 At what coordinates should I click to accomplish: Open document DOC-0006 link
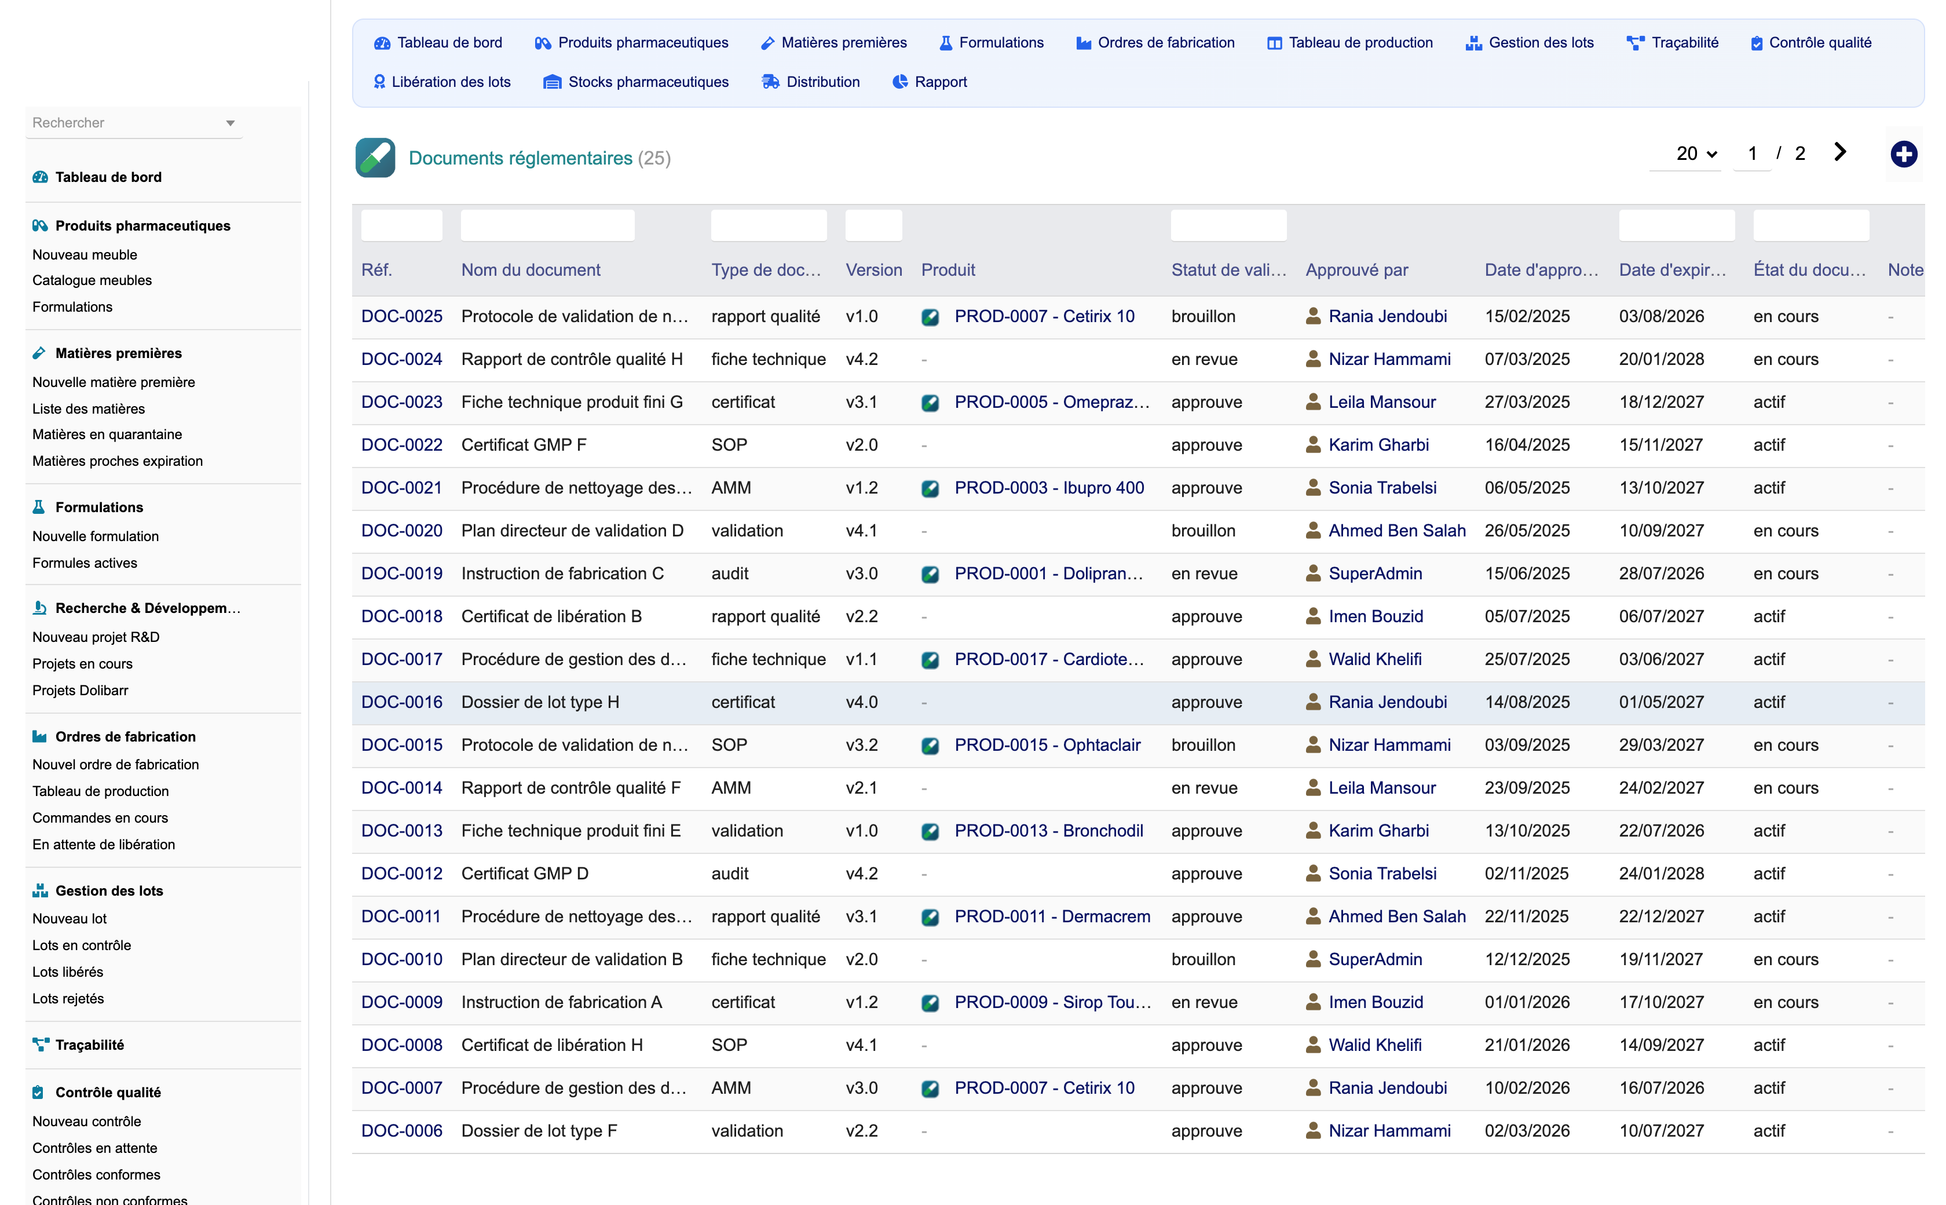pyautogui.click(x=402, y=1131)
